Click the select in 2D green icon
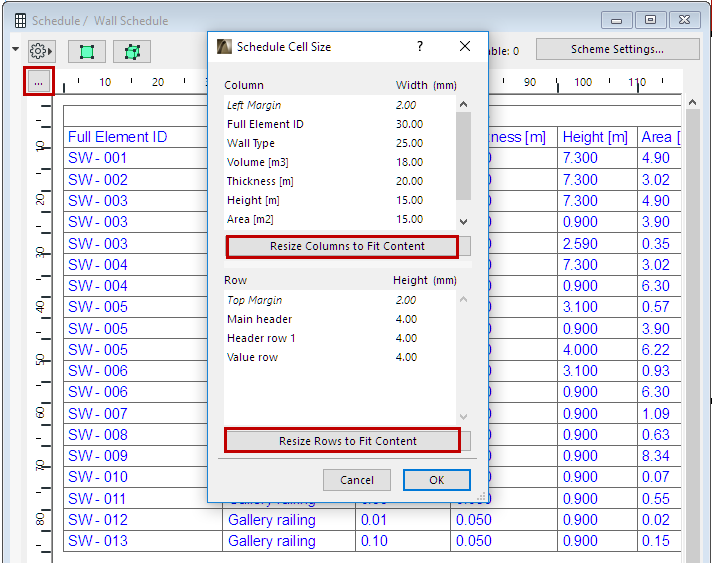 (x=86, y=51)
